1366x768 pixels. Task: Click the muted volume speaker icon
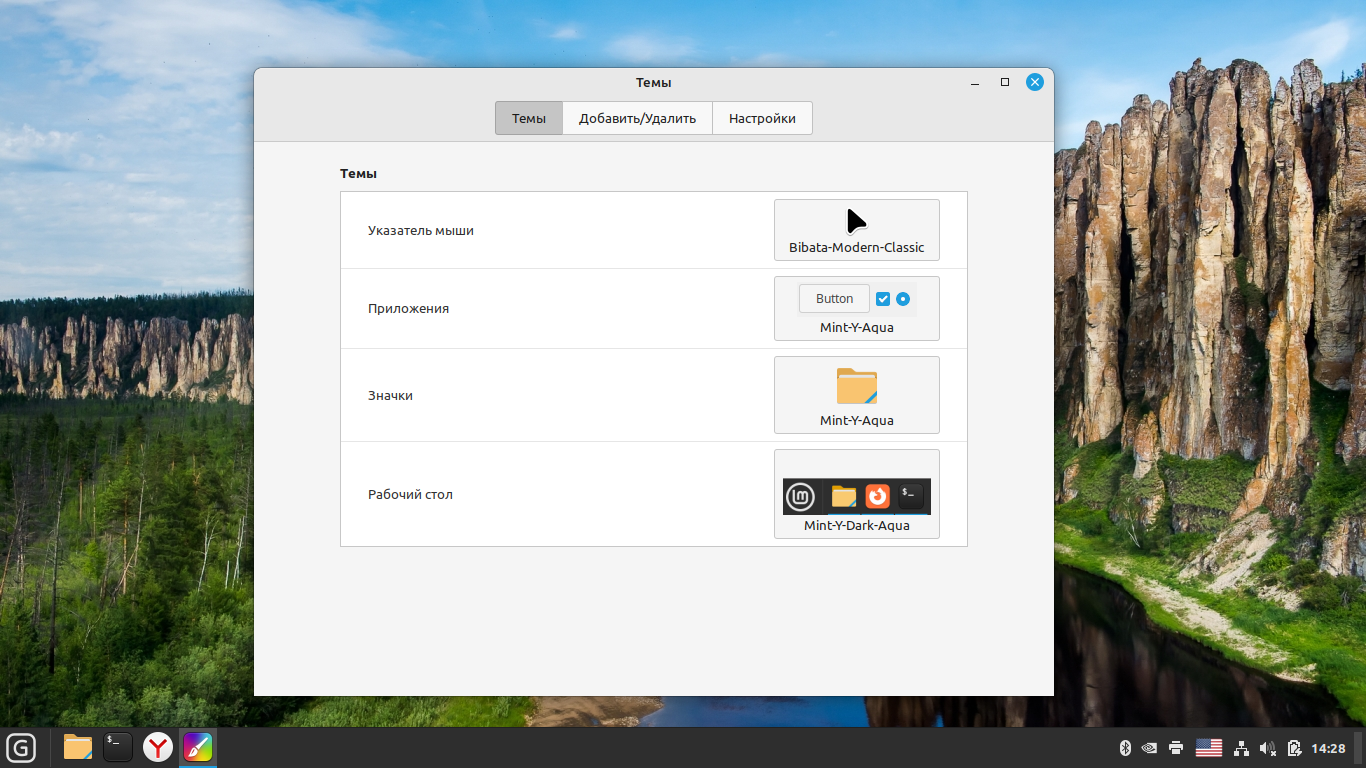[1268, 748]
